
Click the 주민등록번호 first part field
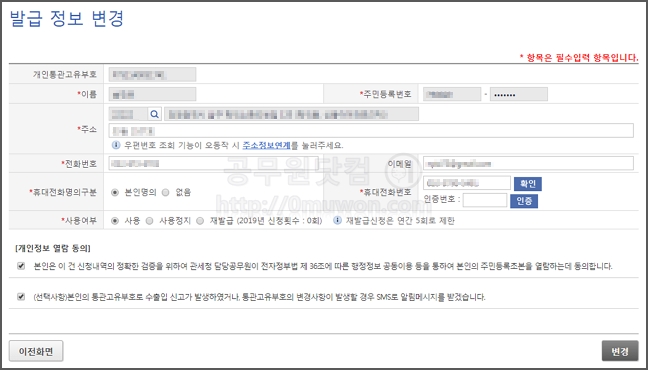click(452, 94)
